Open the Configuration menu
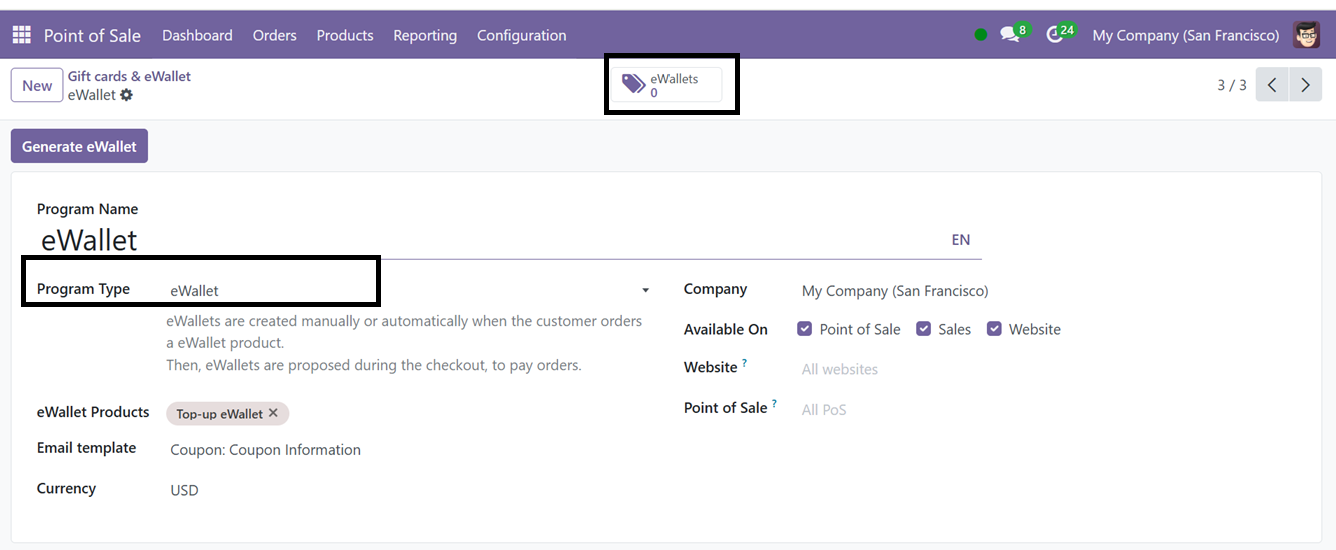The width and height of the screenshot is (1336, 550). click(521, 35)
